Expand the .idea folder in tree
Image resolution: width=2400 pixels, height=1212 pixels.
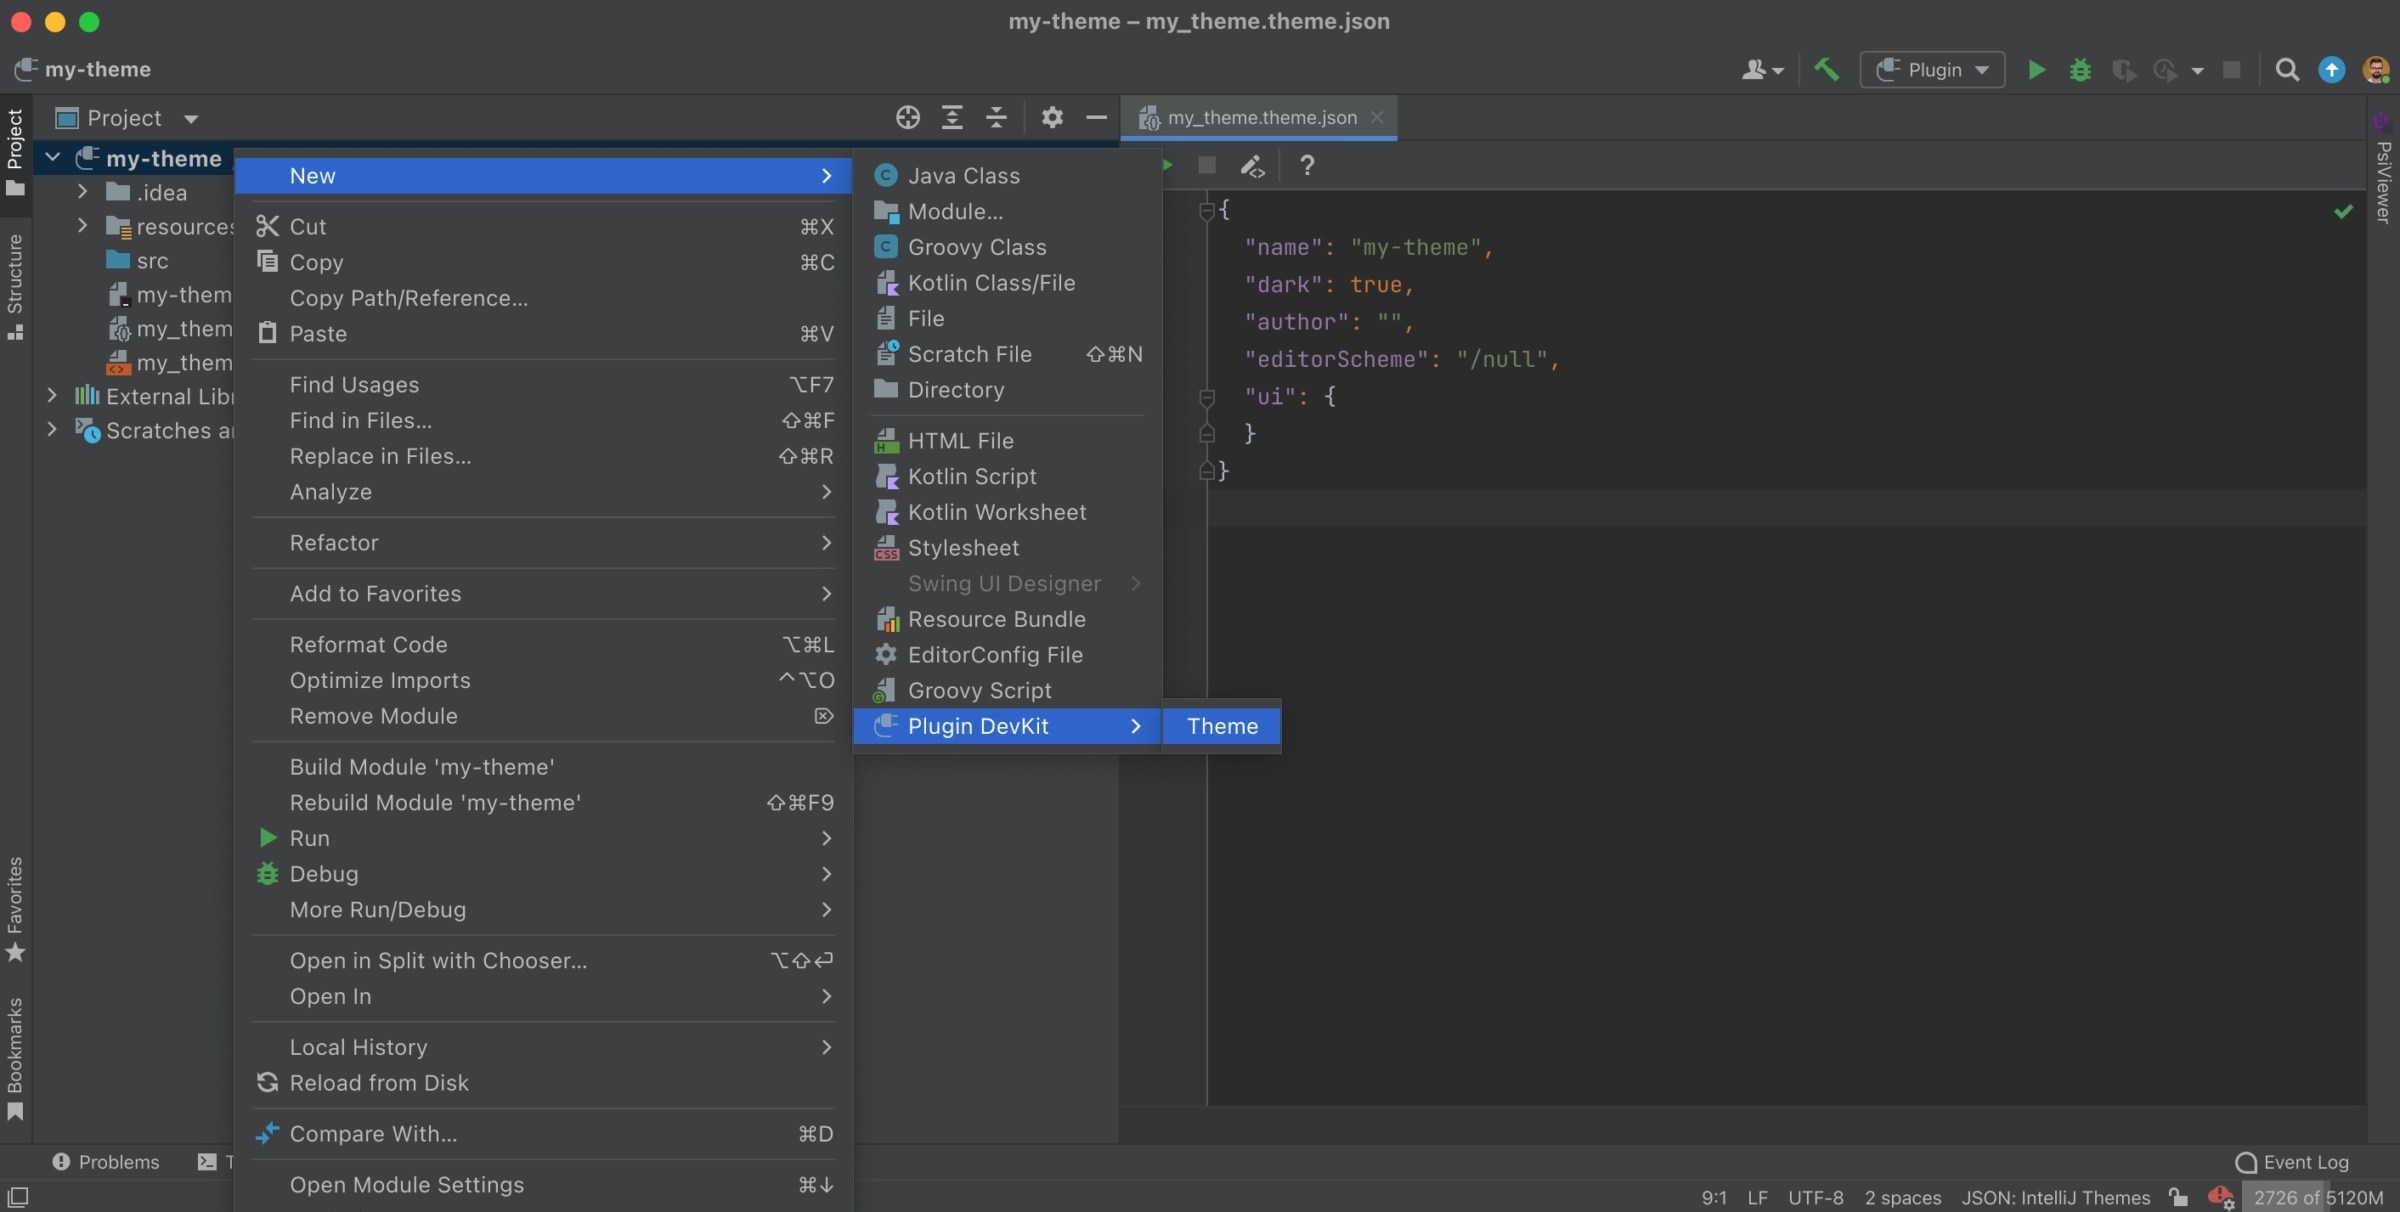[x=83, y=192]
